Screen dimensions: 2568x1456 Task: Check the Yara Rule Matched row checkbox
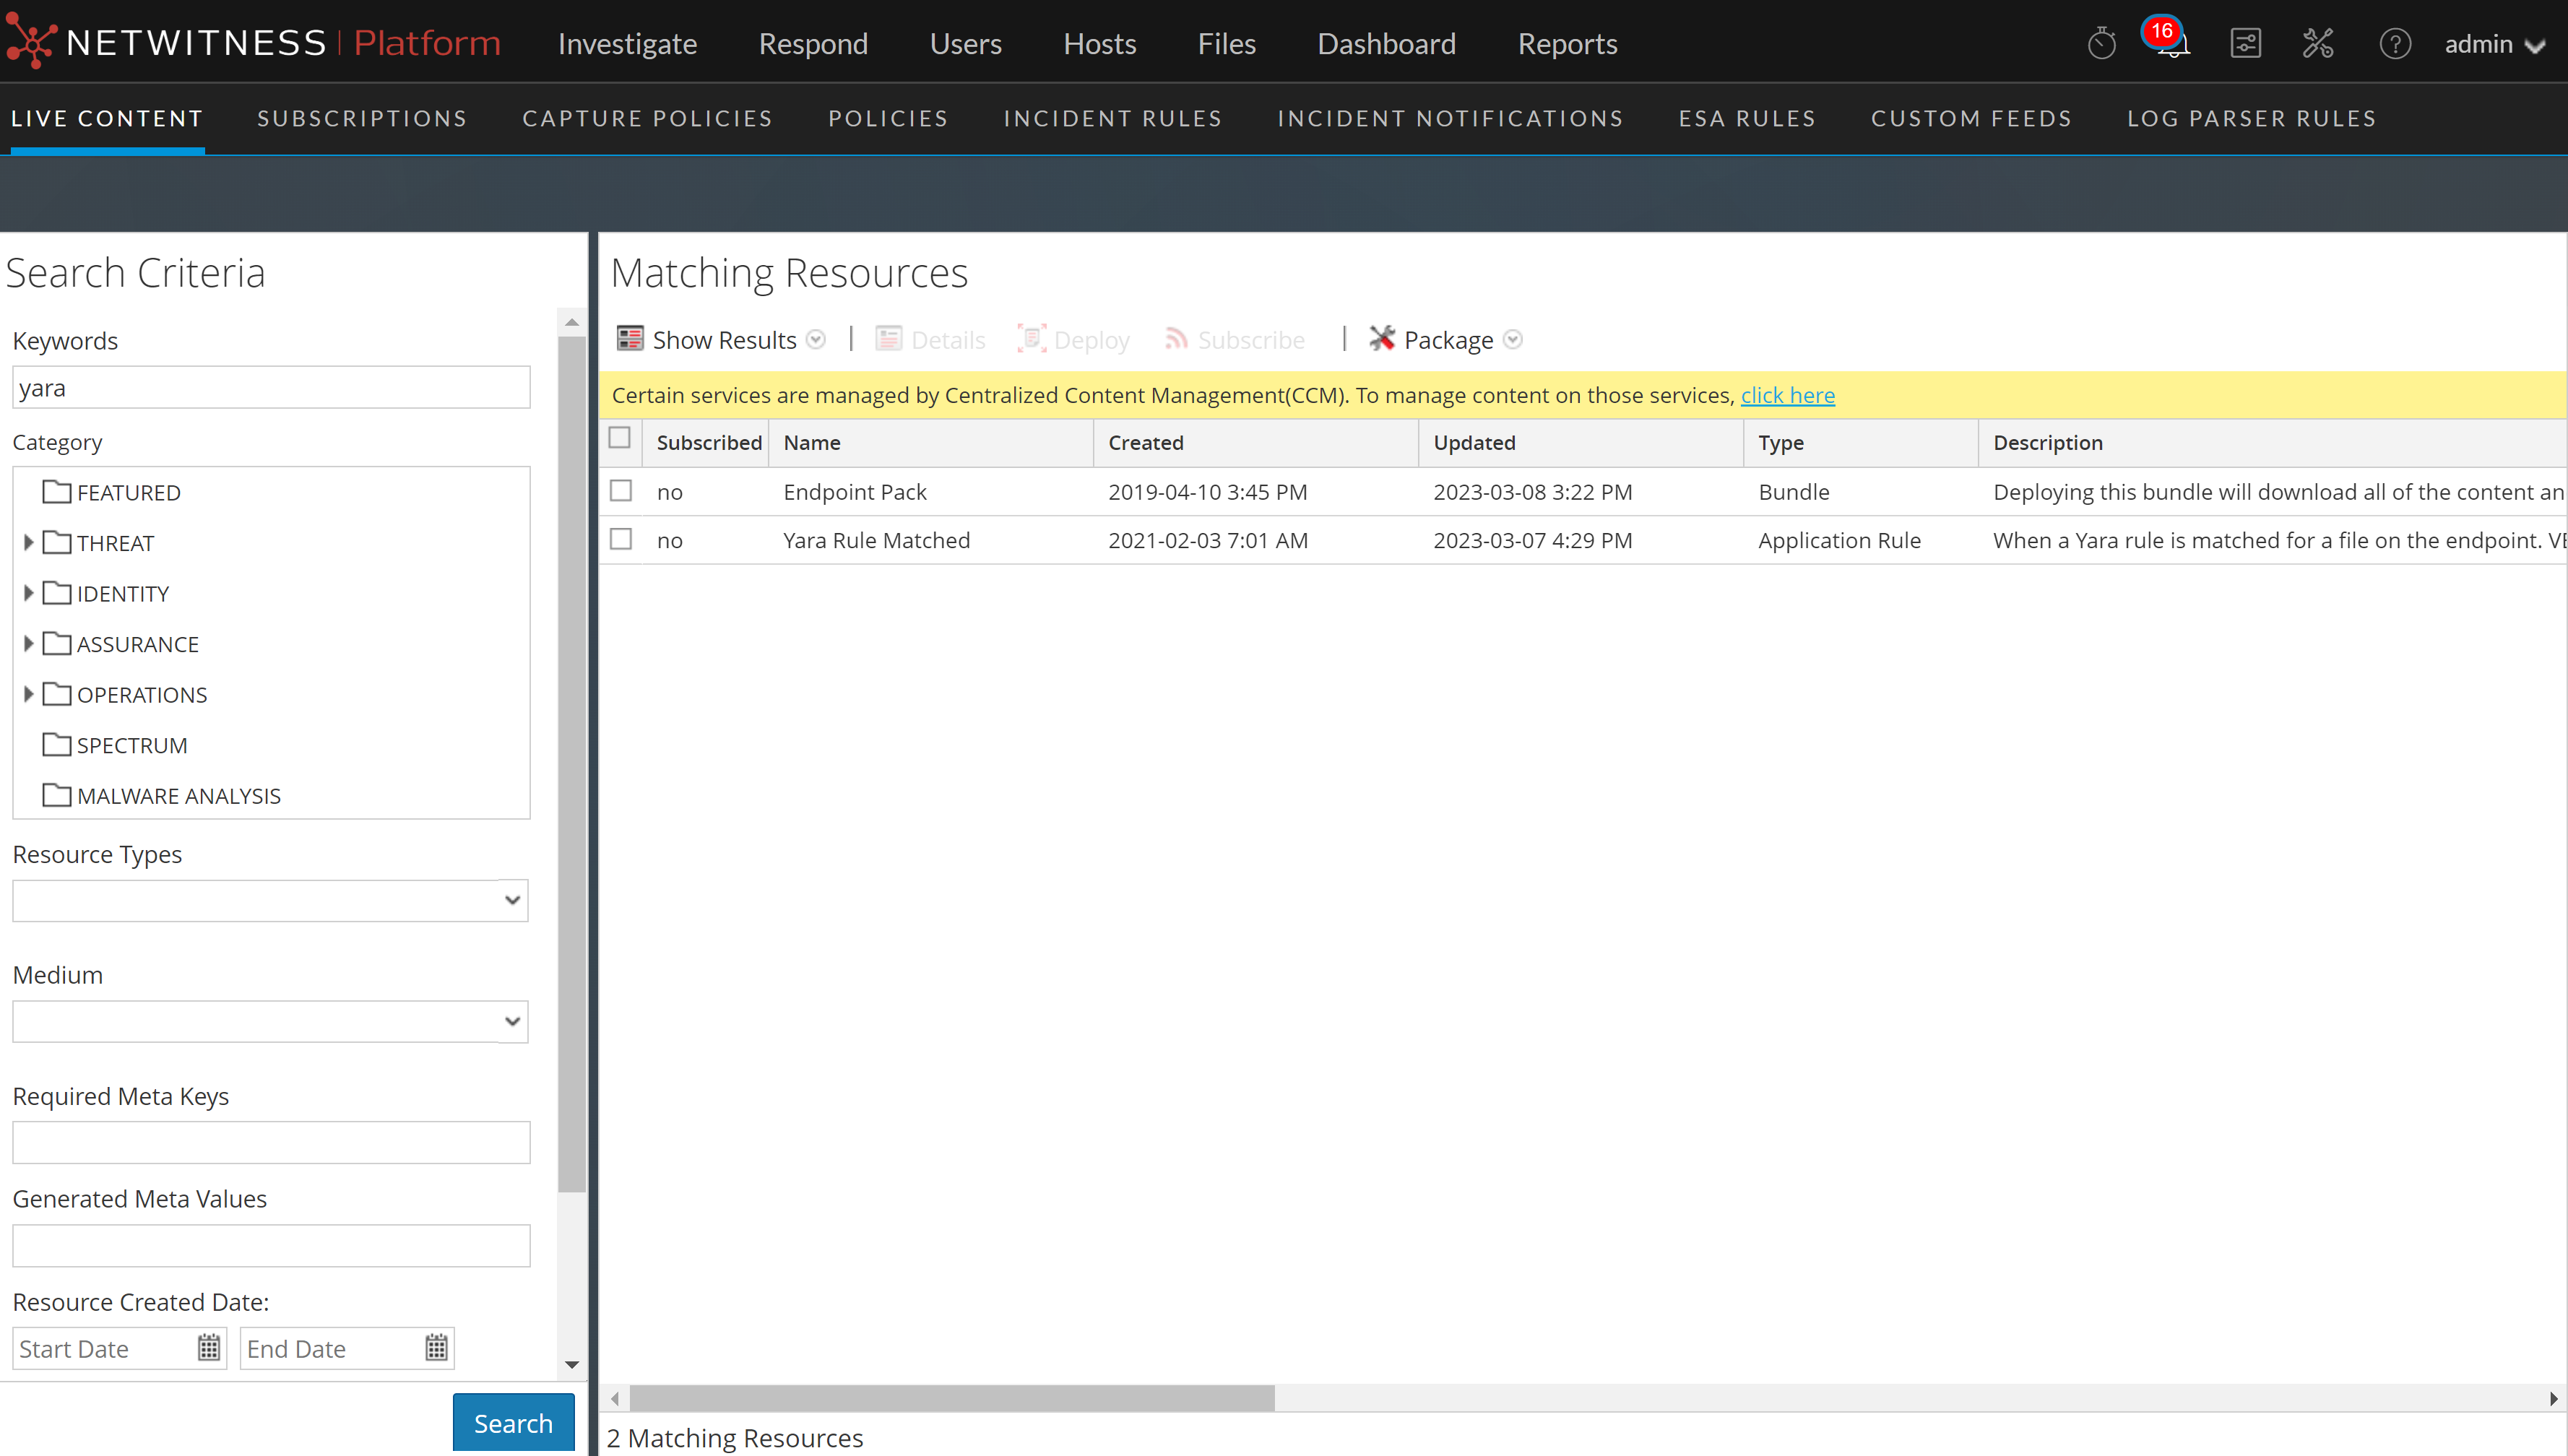click(x=621, y=540)
